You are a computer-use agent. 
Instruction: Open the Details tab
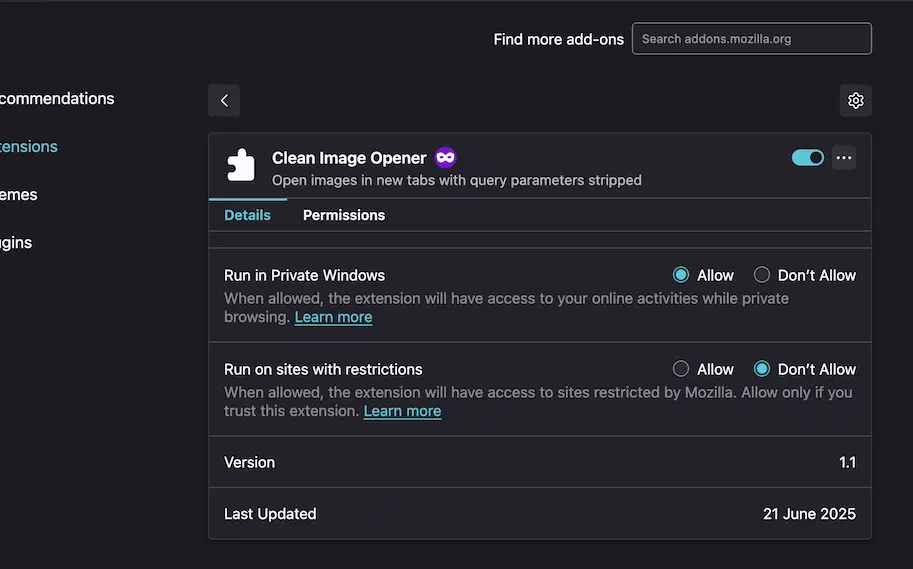tap(247, 215)
